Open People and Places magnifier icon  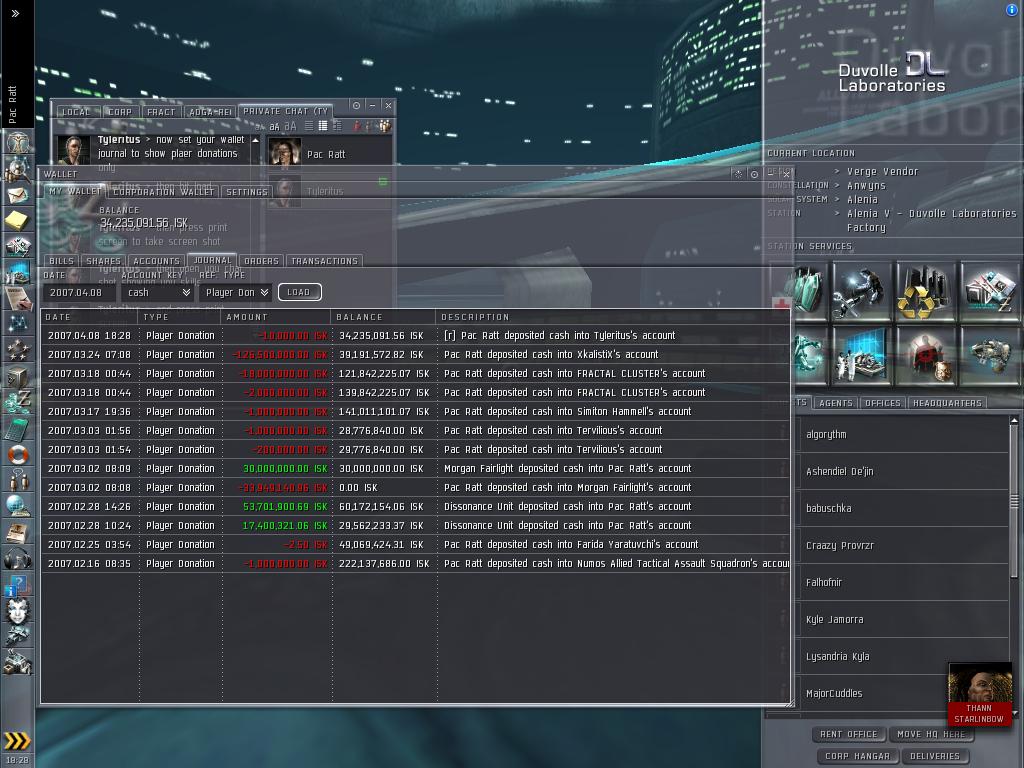[18, 169]
